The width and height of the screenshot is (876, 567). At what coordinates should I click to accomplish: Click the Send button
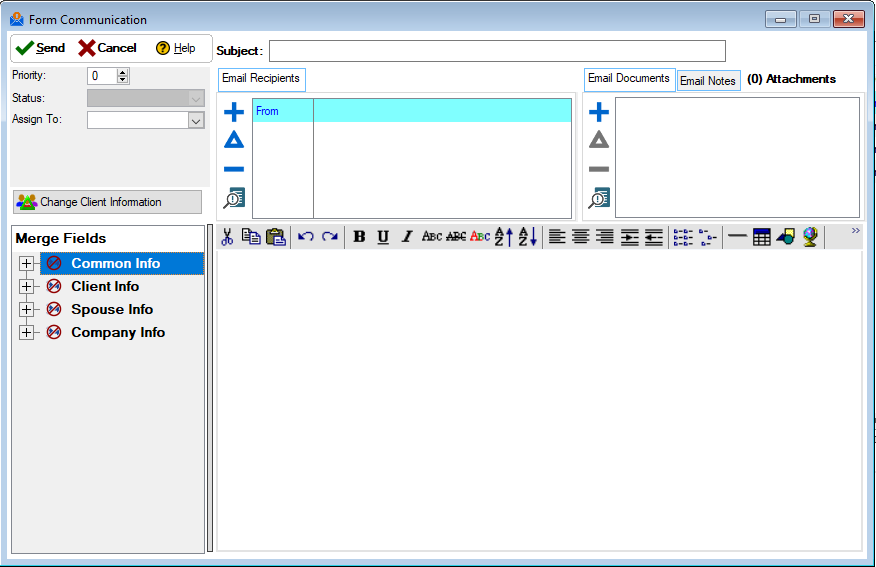(x=41, y=49)
